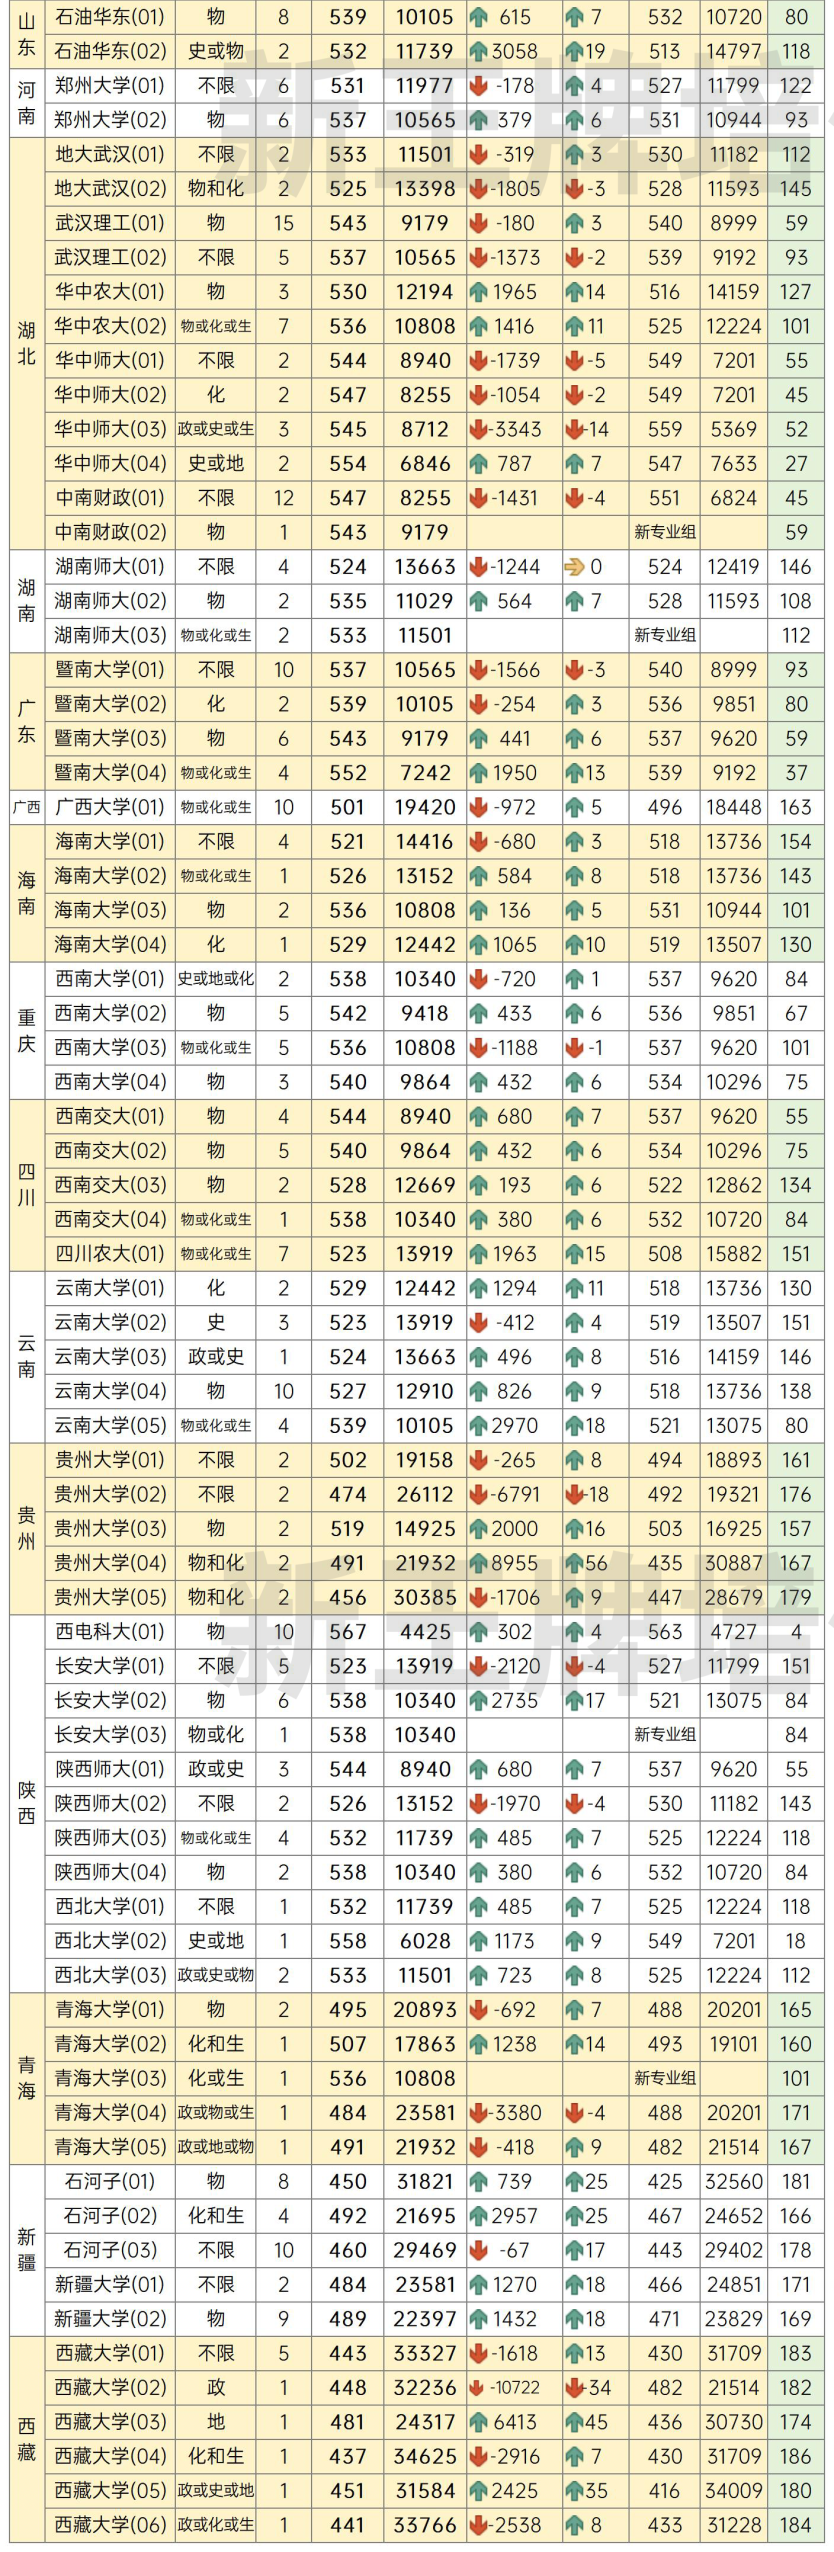Image resolution: width=834 pixels, height=2552 pixels.
Task: Select the 重庆 province cell
Action: point(27,1030)
